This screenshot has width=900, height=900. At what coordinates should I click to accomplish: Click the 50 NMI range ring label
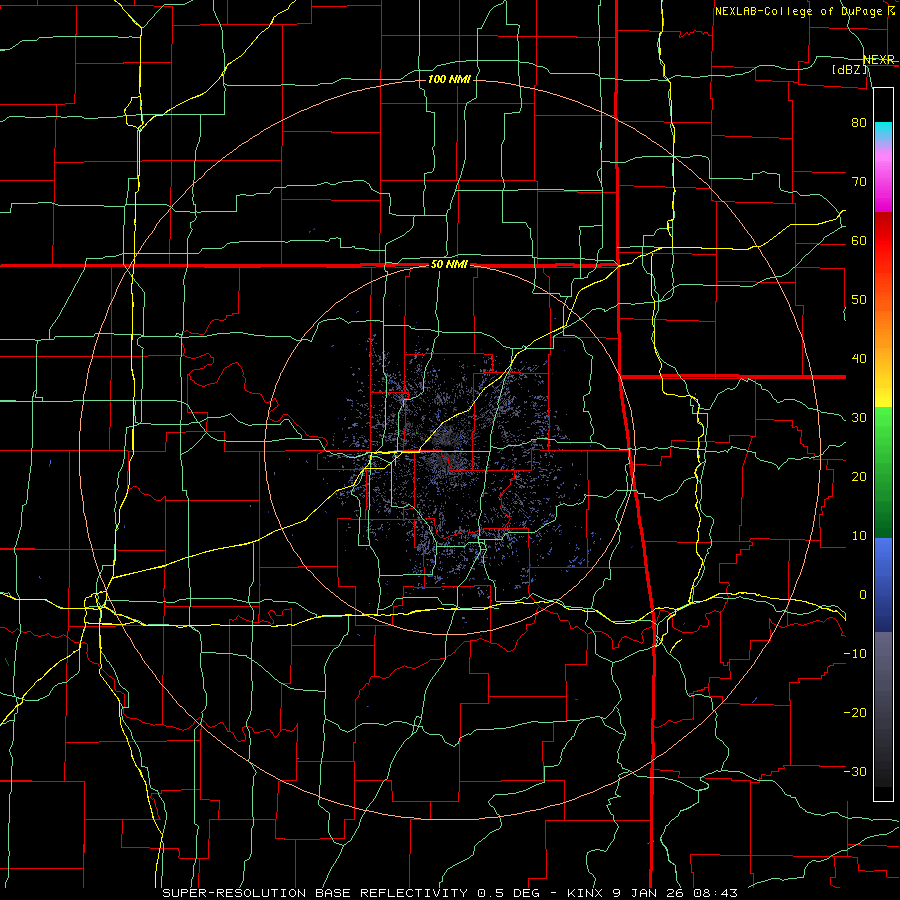(449, 265)
